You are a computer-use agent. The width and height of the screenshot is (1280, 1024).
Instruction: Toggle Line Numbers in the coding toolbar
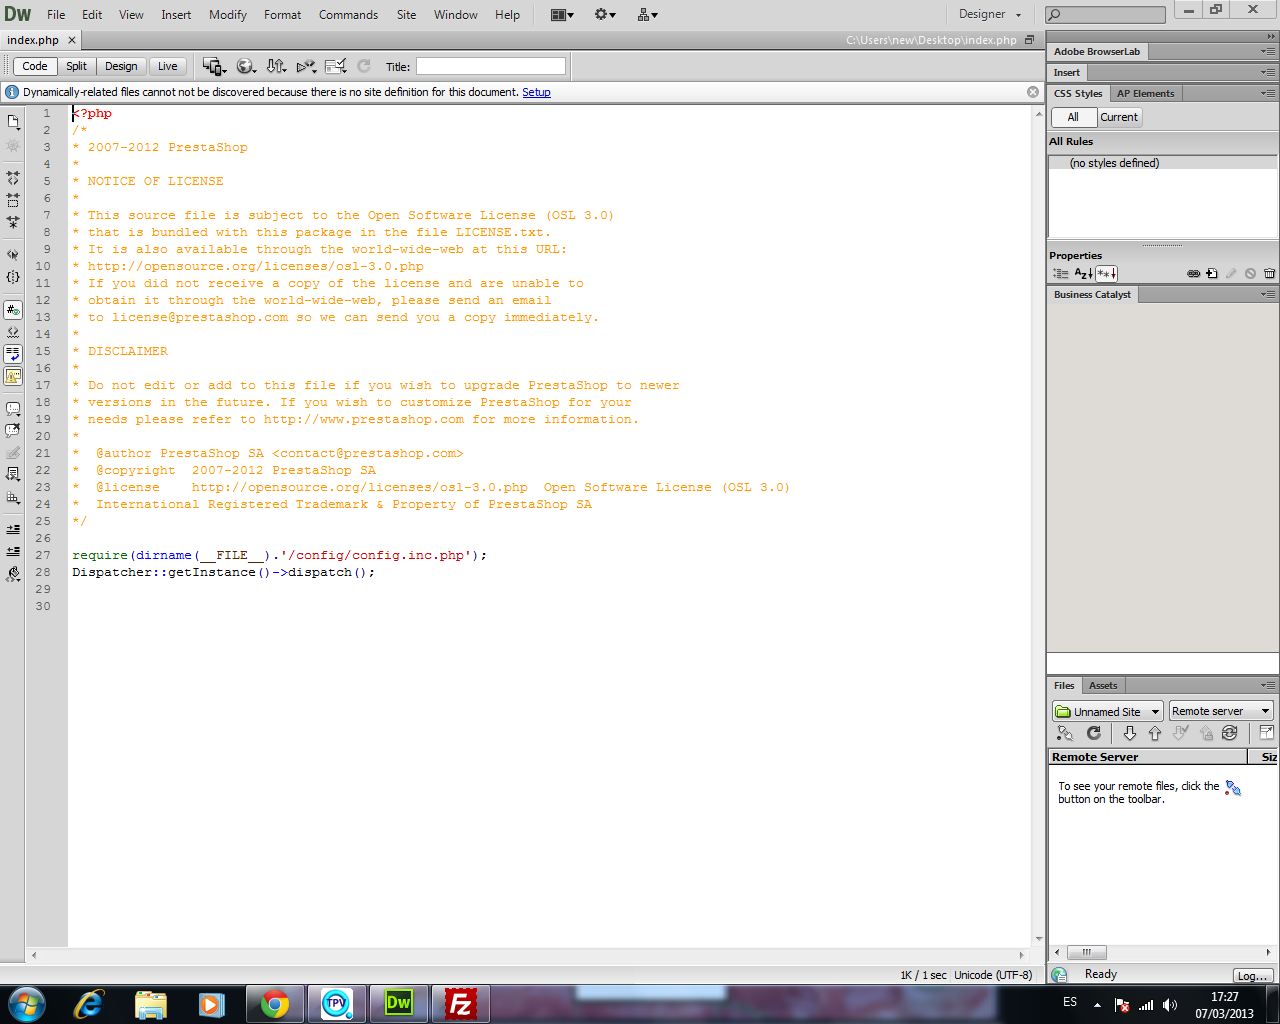pos(13,311)
